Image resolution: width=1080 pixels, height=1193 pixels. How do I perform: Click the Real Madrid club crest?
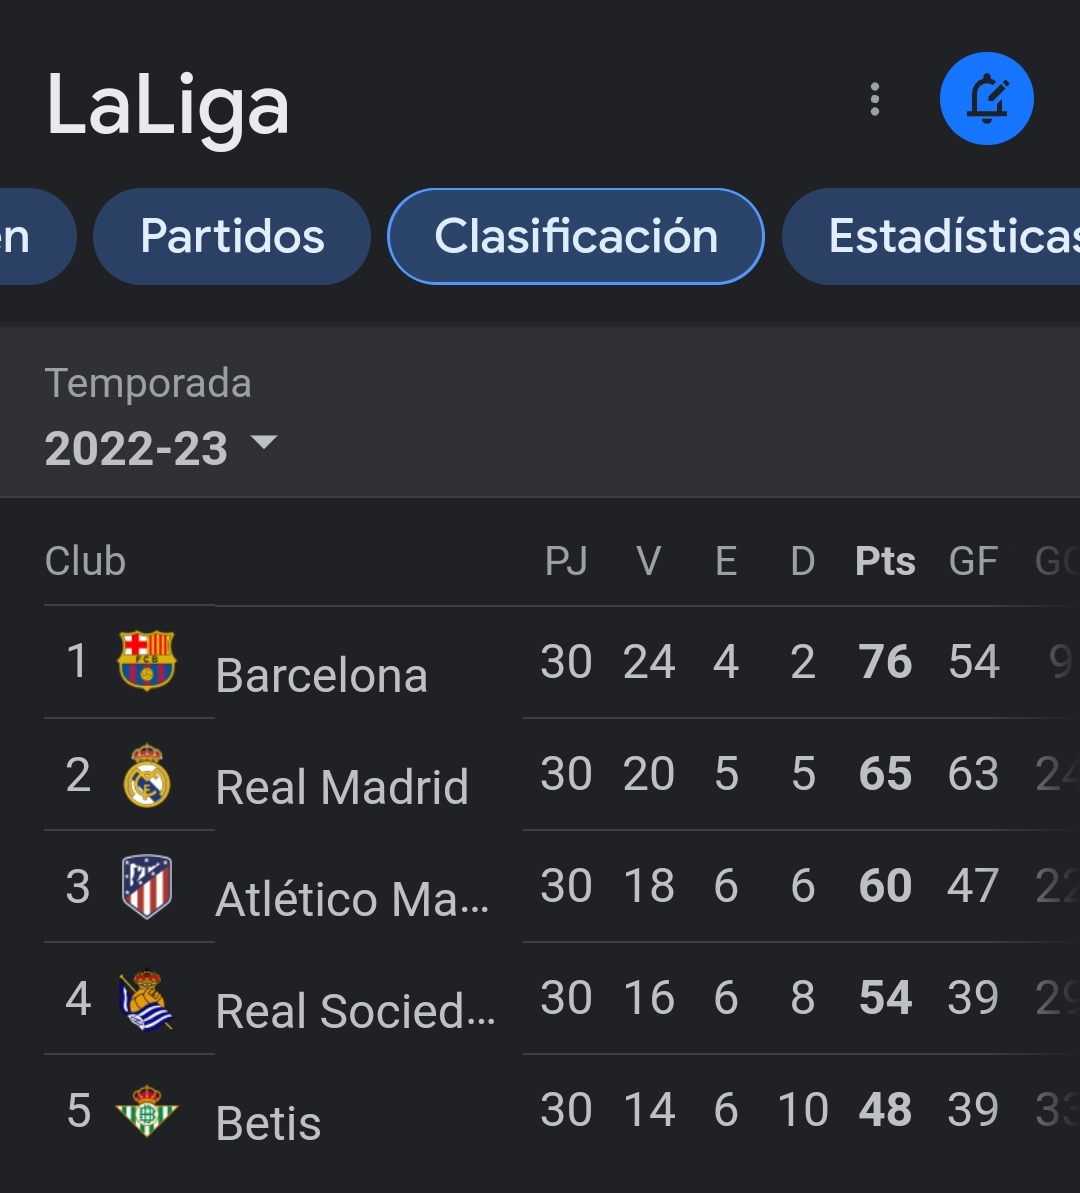(x=147, y=775)
